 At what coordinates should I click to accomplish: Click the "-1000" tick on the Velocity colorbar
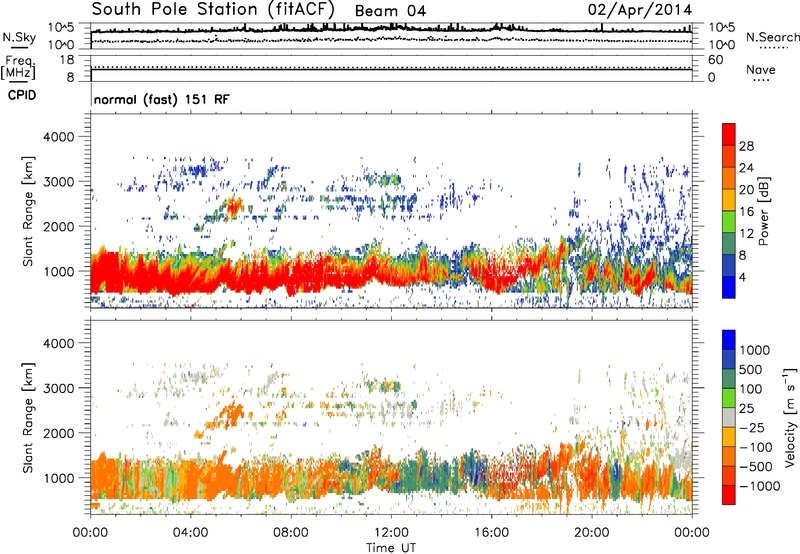tap(759, 486)
